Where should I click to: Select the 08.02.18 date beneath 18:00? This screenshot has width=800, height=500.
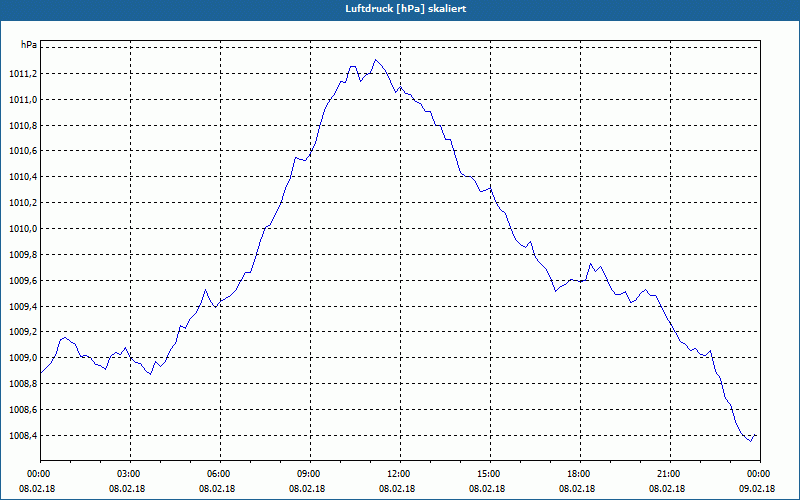click(x=577, y=489)
